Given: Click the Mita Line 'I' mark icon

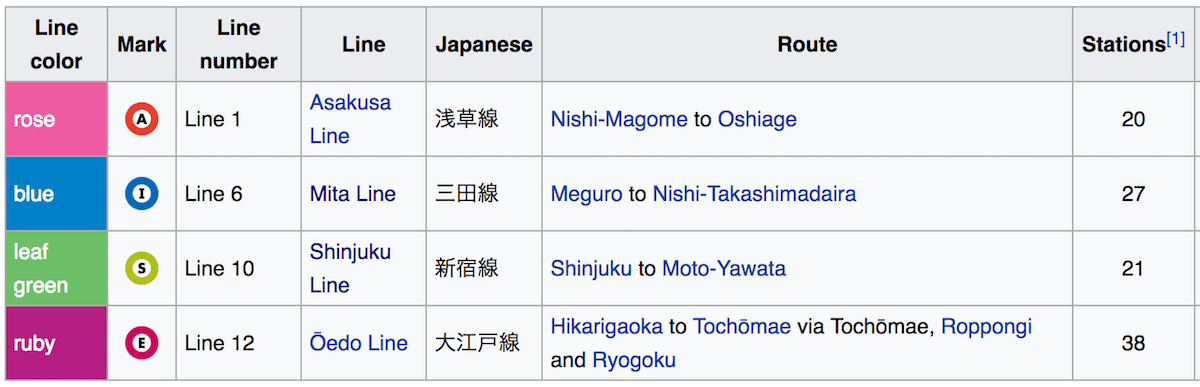Looking at the screenshot, I should click(142, 194).
